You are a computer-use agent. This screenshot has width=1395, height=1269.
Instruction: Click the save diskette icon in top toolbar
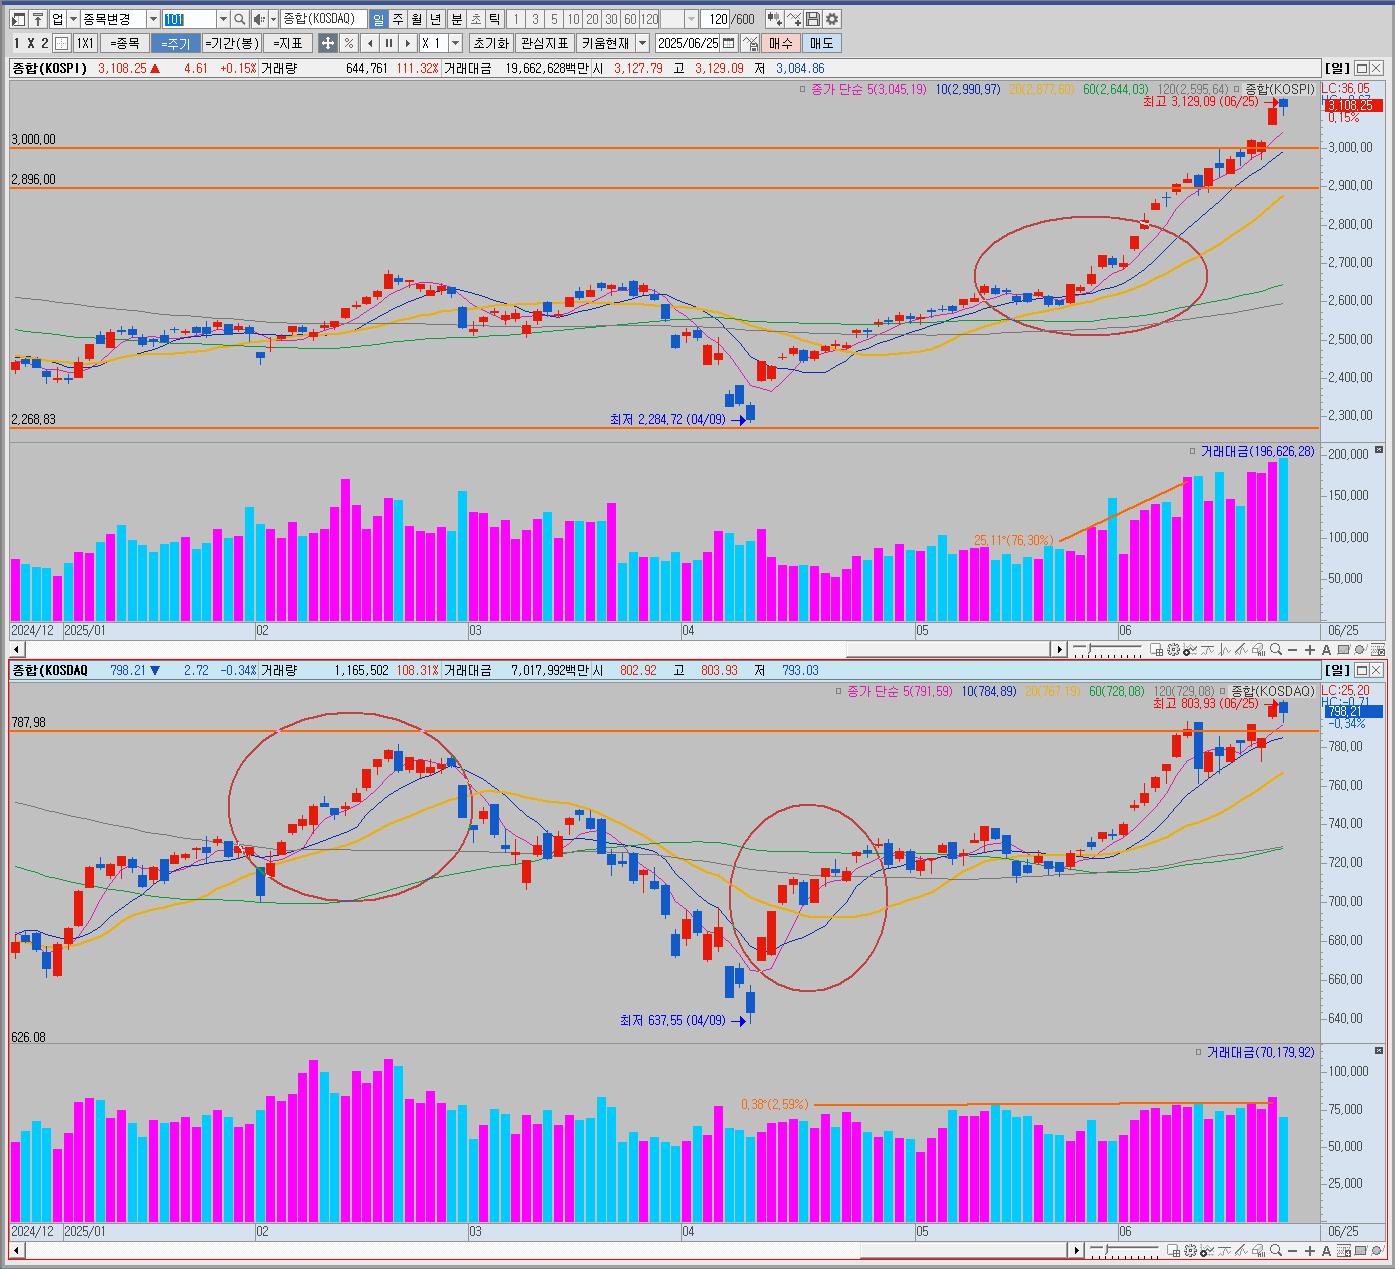pyautogui.click(x=813, y=19)
